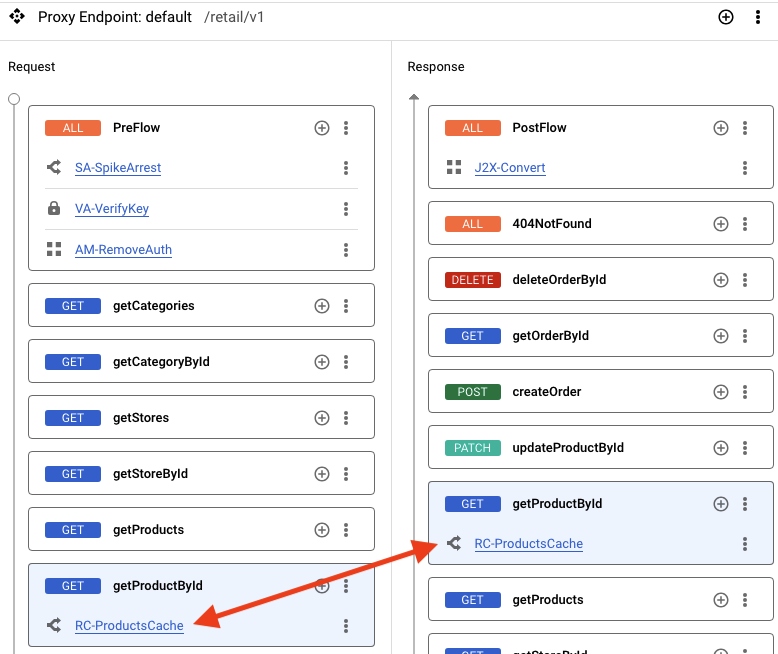Add a step to response getProductById flow
The width and height of the screenshot is (778, 654).
720,504
